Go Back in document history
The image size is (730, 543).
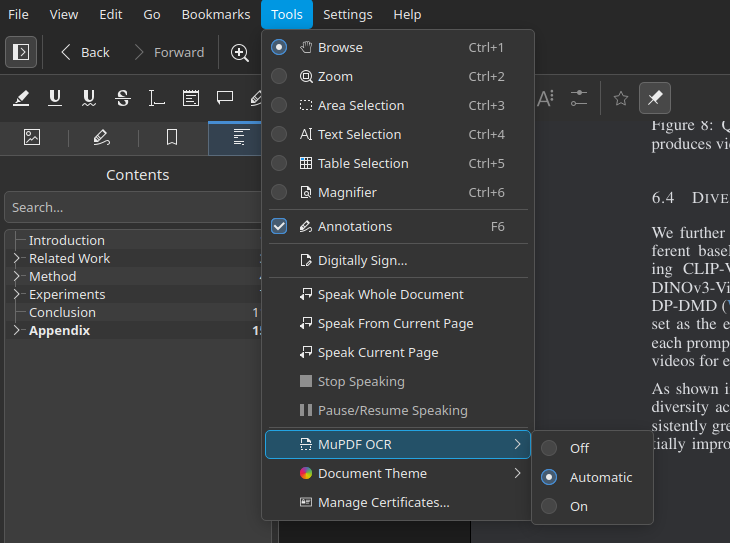coord(86,52)
